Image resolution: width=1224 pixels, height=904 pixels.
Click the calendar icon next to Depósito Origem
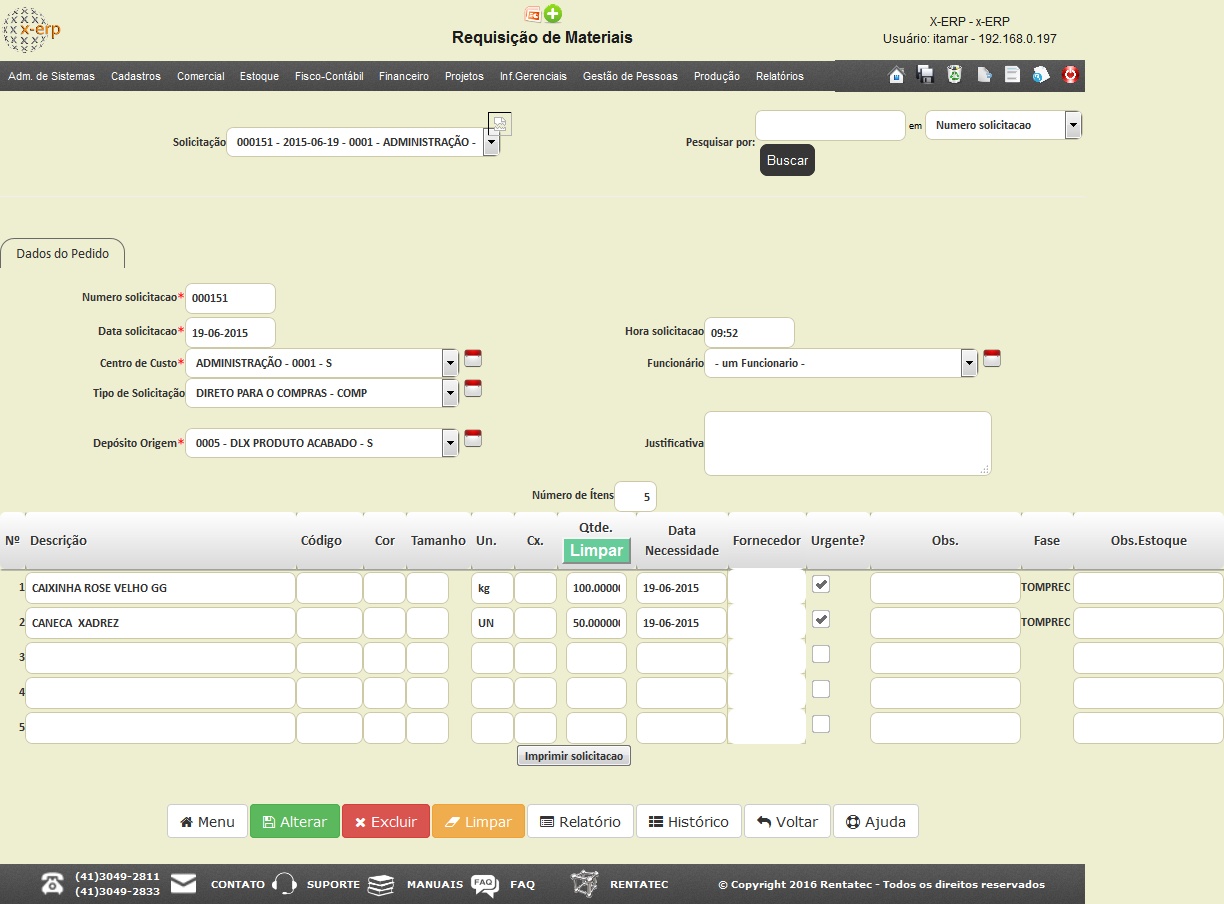pyautogui.click(x=473, y=437)
